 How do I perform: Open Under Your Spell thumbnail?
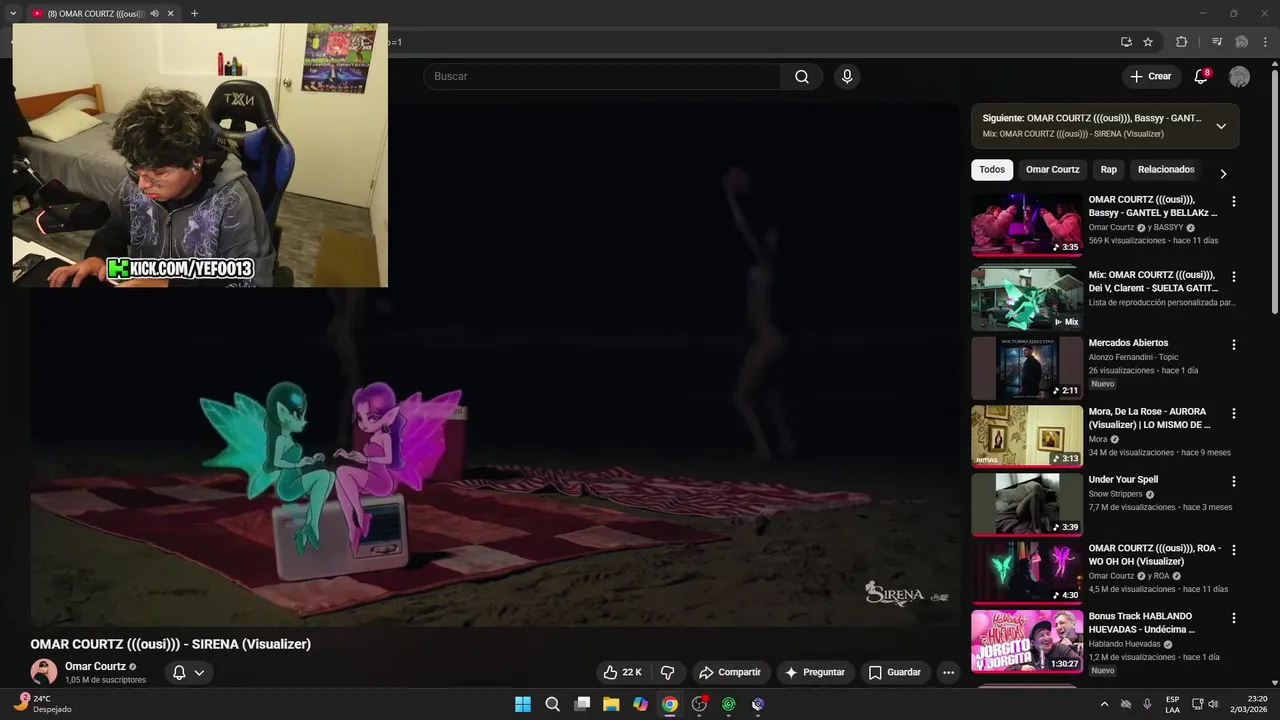pos(1027,504)
